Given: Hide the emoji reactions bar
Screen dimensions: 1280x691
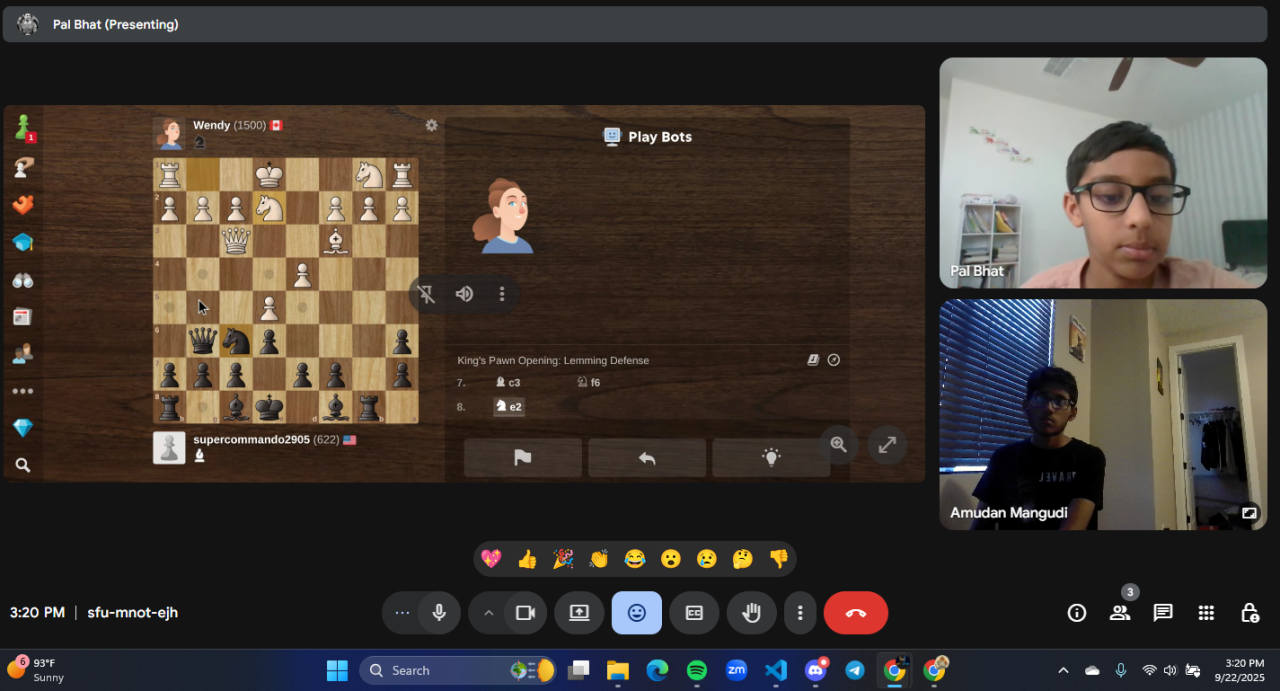Looking at the screenshot, I should click(x=637, y=613).
